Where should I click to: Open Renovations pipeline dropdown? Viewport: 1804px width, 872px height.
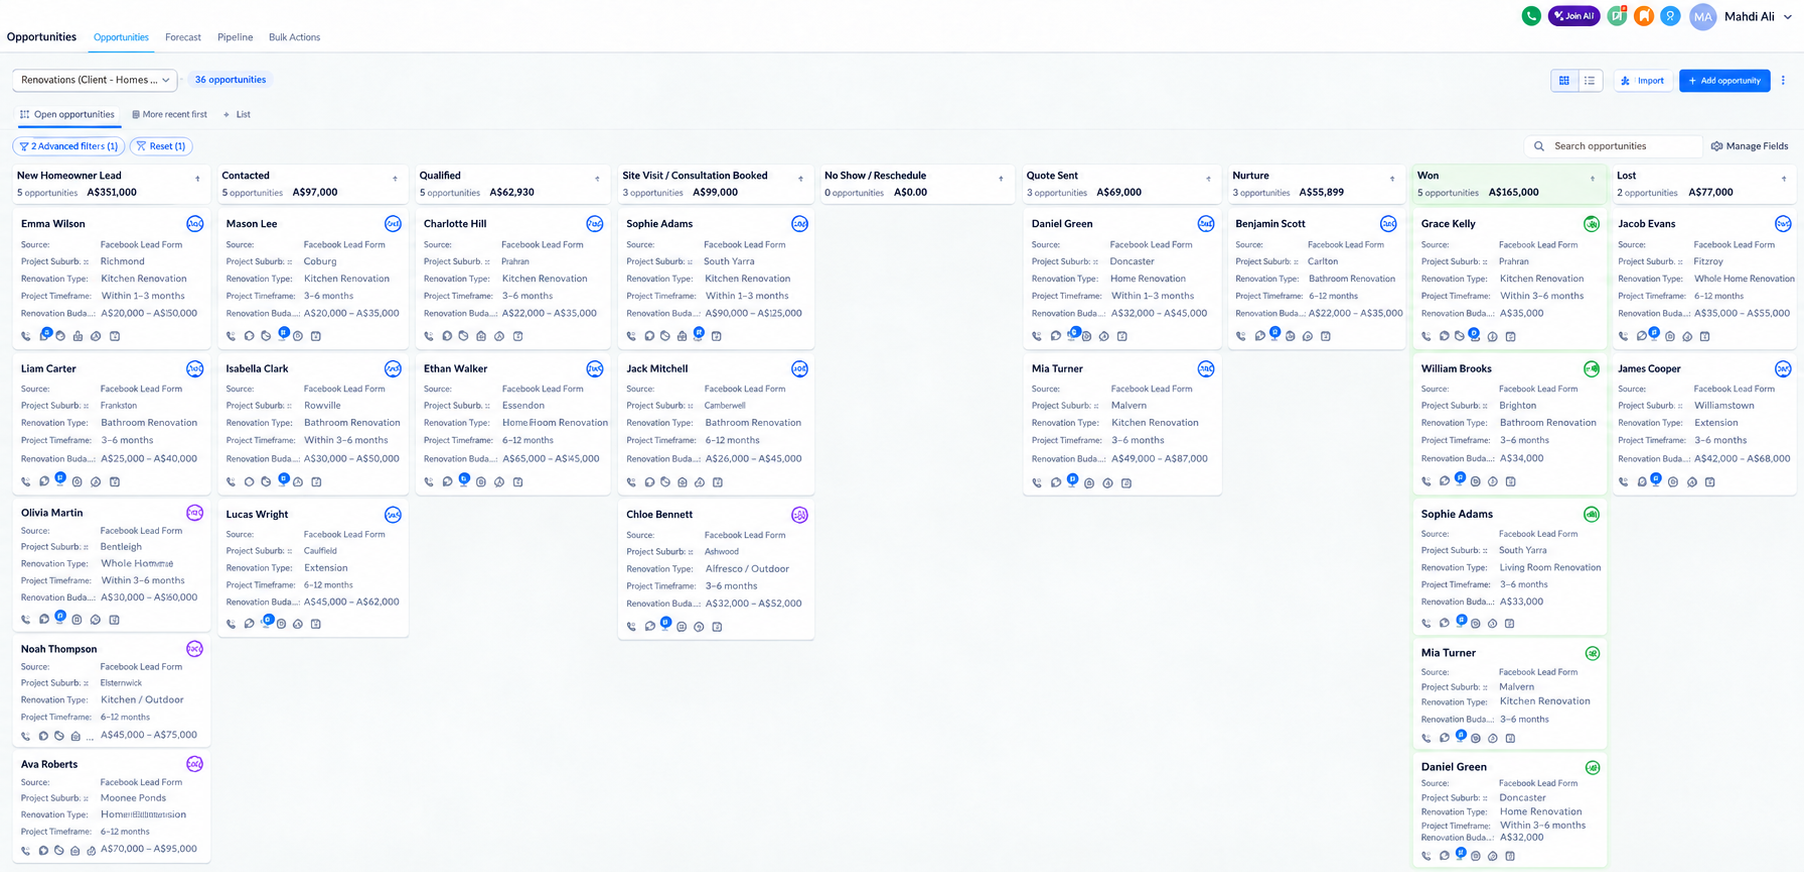(95, 80)
